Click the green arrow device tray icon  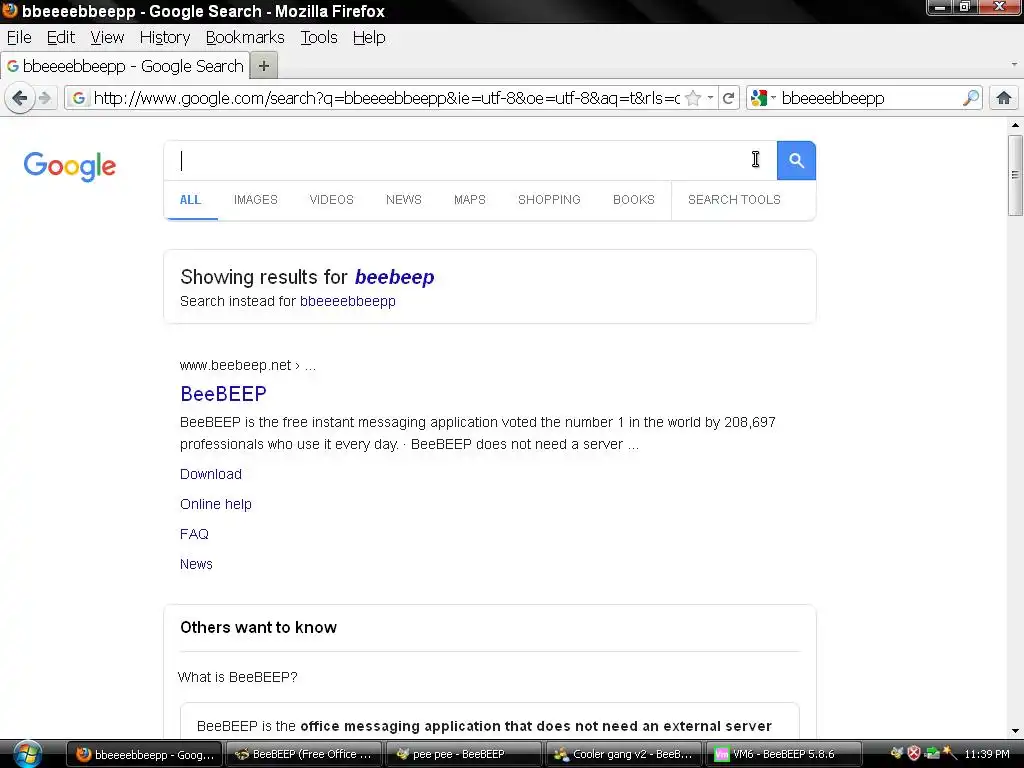[x=932, y=754]
